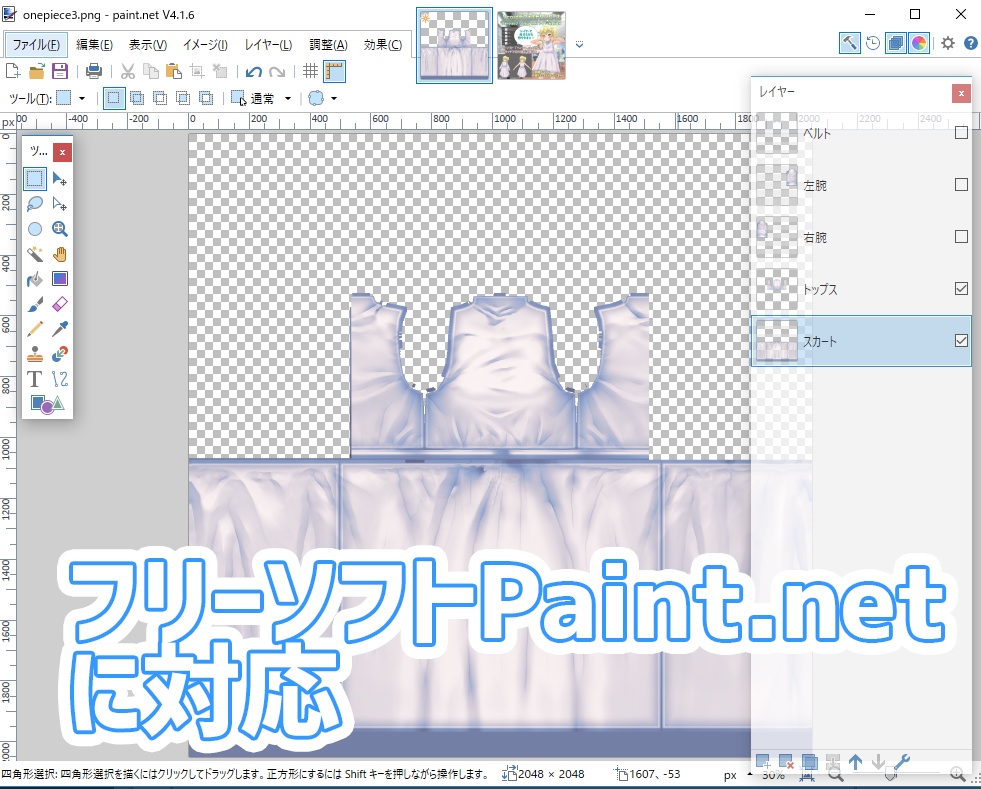Select the Shapes tool
981x789 pixels.
(47, 404)
